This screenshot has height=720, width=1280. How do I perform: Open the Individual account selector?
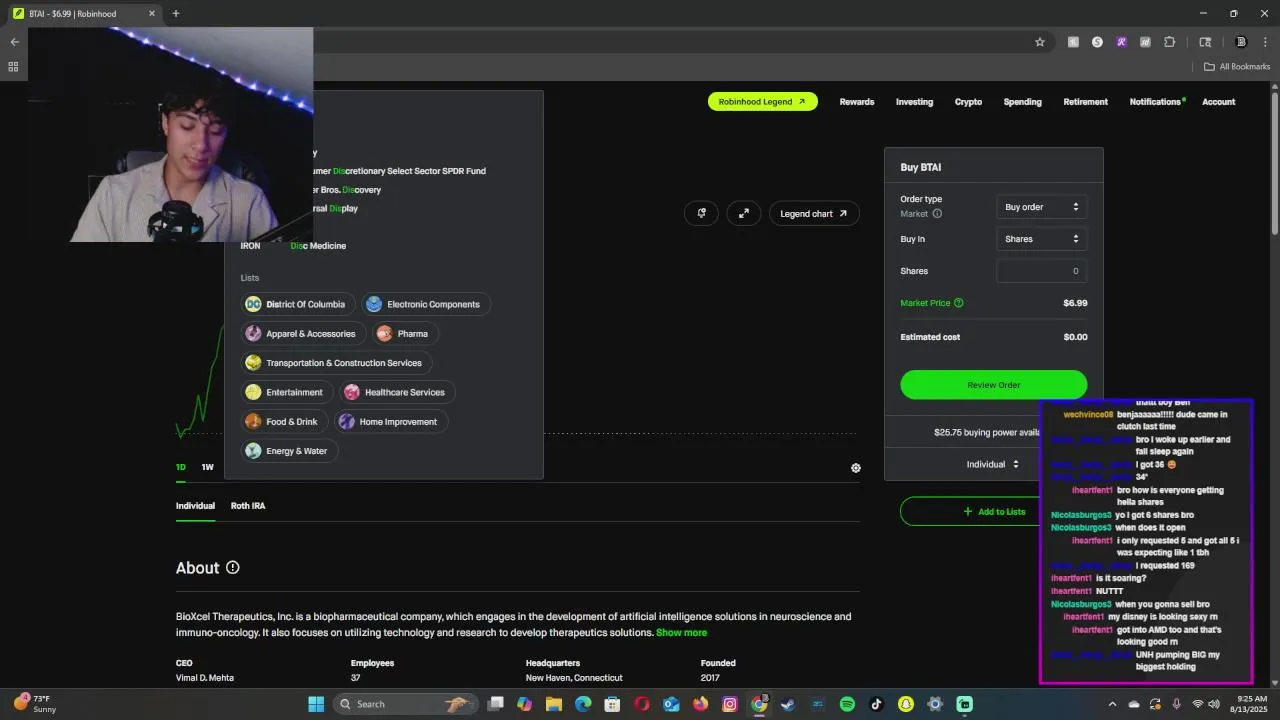[x=993, y=464]
